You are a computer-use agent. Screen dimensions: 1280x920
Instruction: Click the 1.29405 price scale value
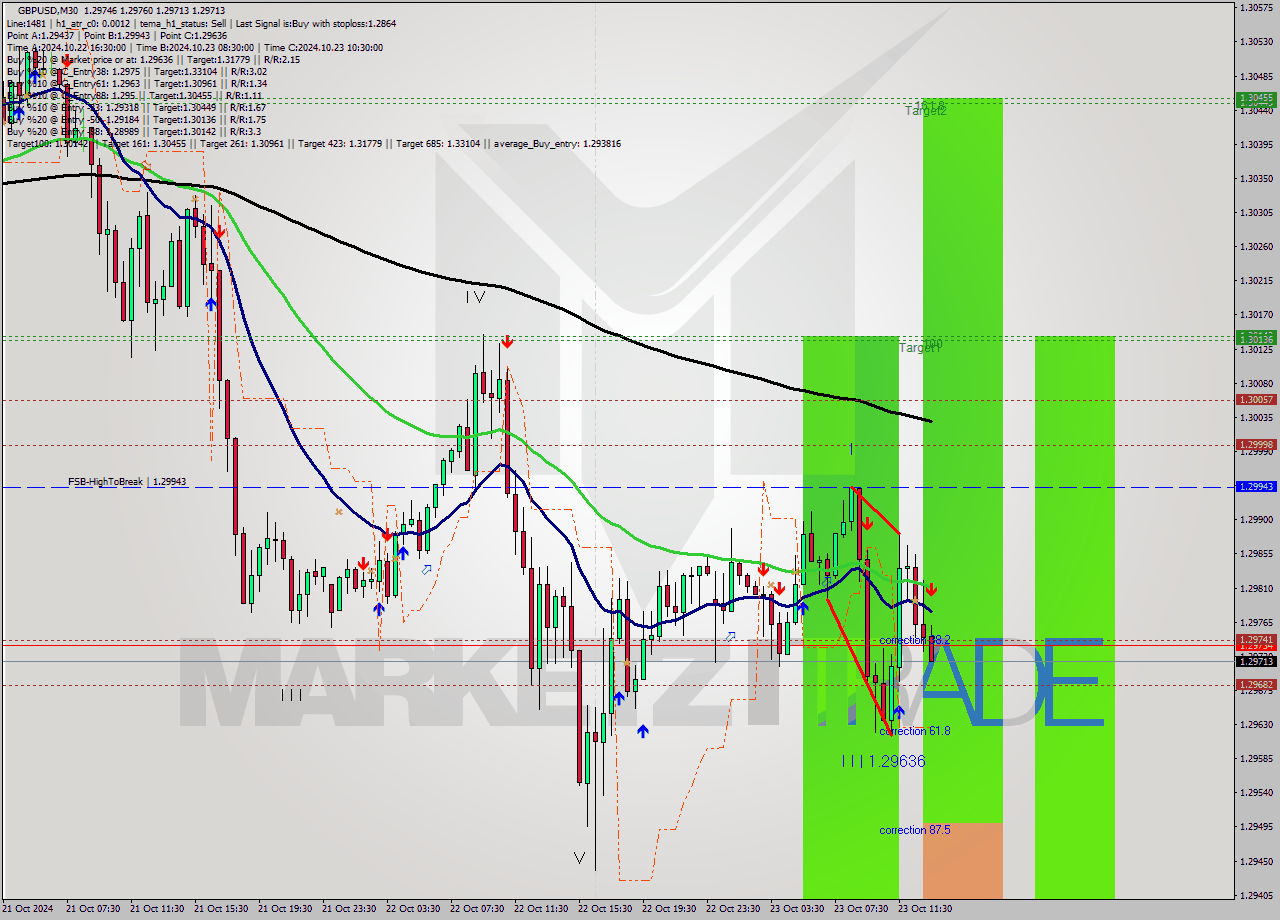[x=1256, y=895]
